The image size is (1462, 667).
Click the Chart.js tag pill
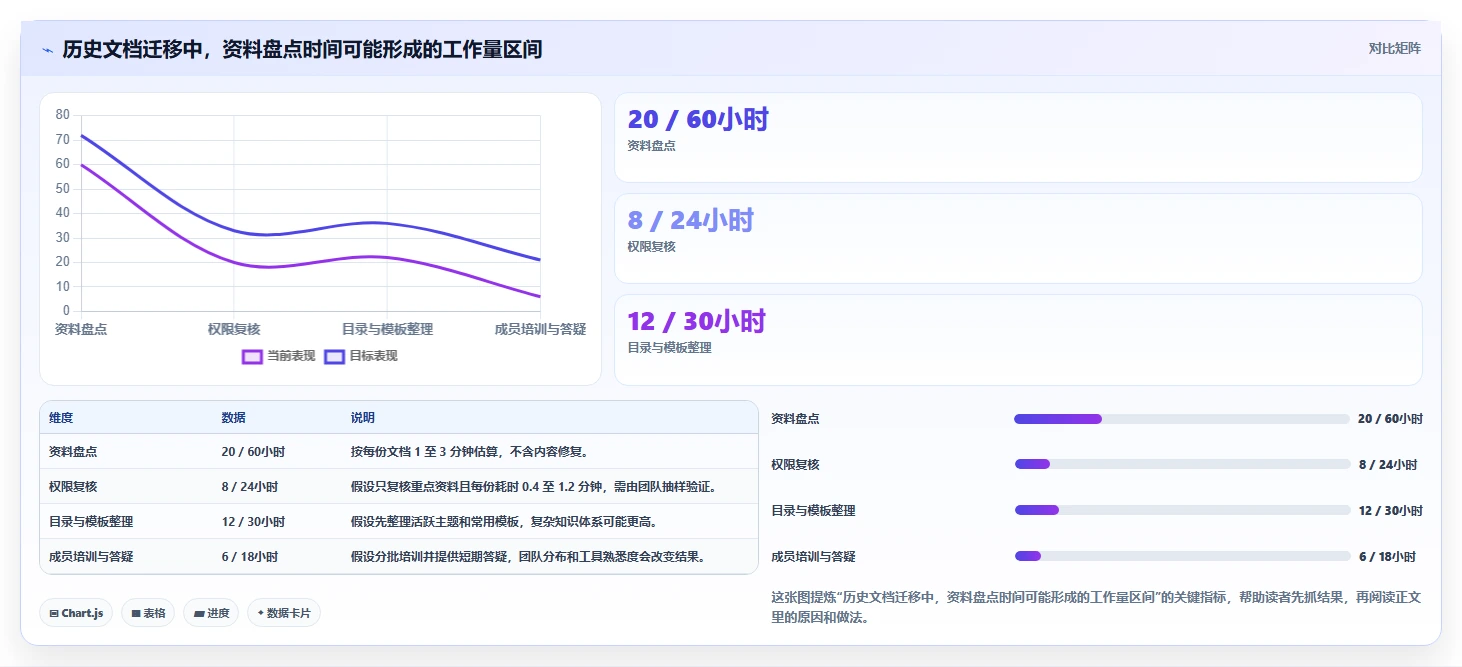click(x=76, y=613)
